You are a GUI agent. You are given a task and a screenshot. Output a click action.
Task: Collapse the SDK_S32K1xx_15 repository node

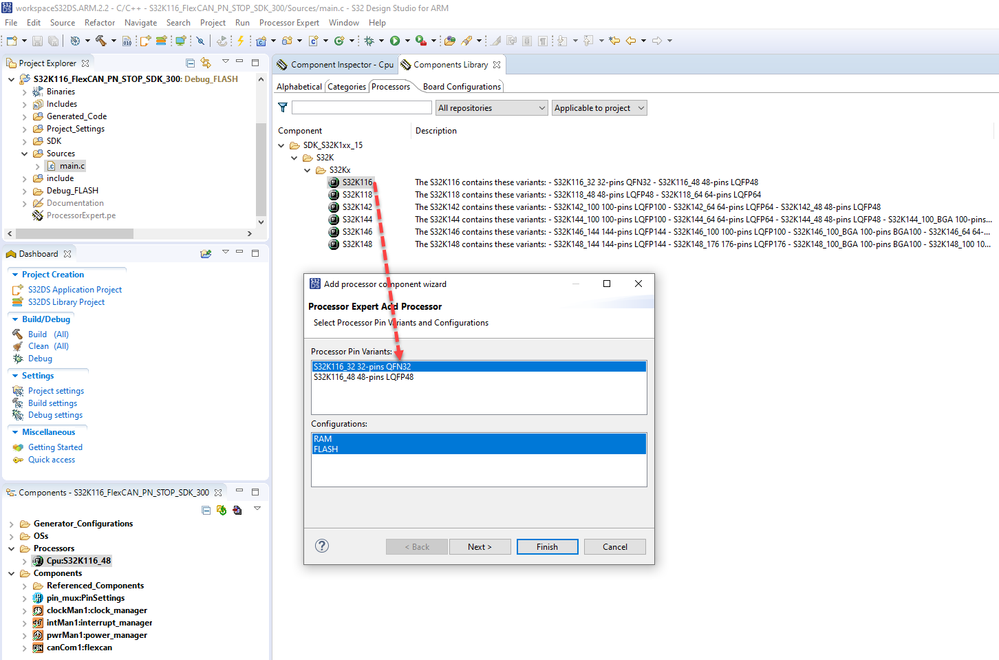tap(281, 145)
